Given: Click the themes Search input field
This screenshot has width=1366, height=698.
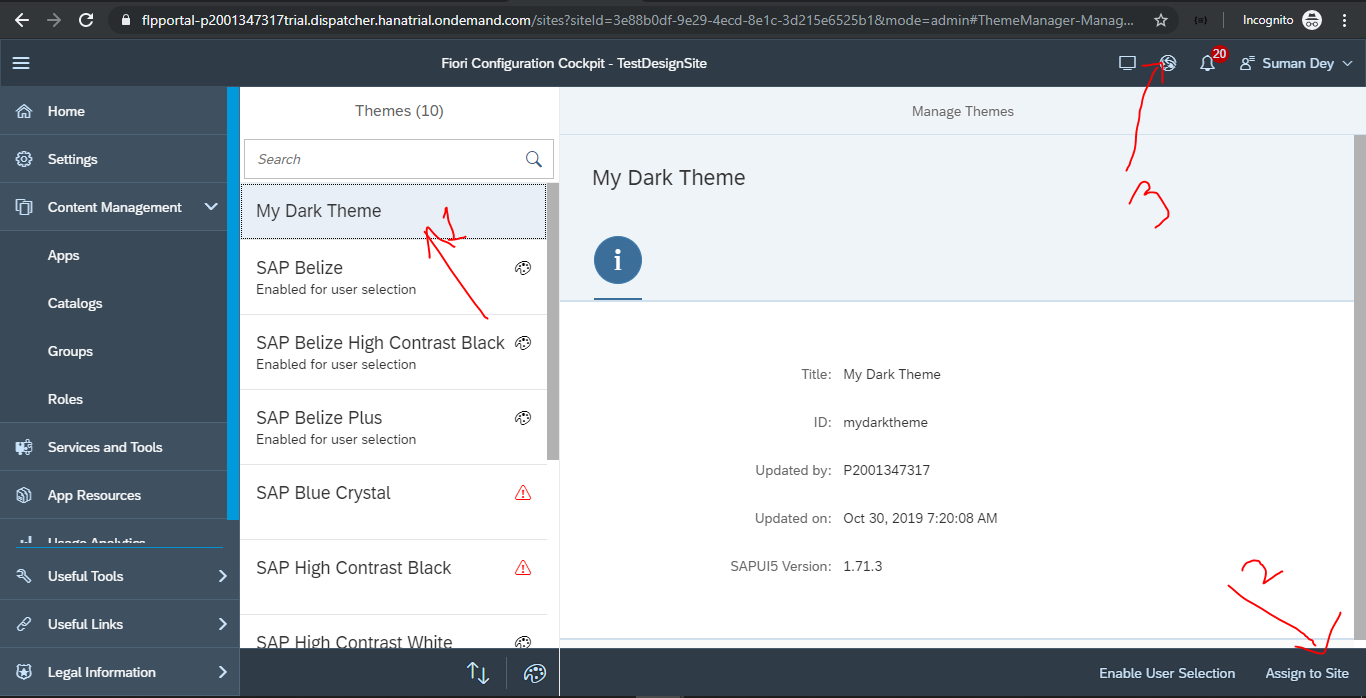Looking at the screenshot, I should pyautogui.click(x=385, y=159).
